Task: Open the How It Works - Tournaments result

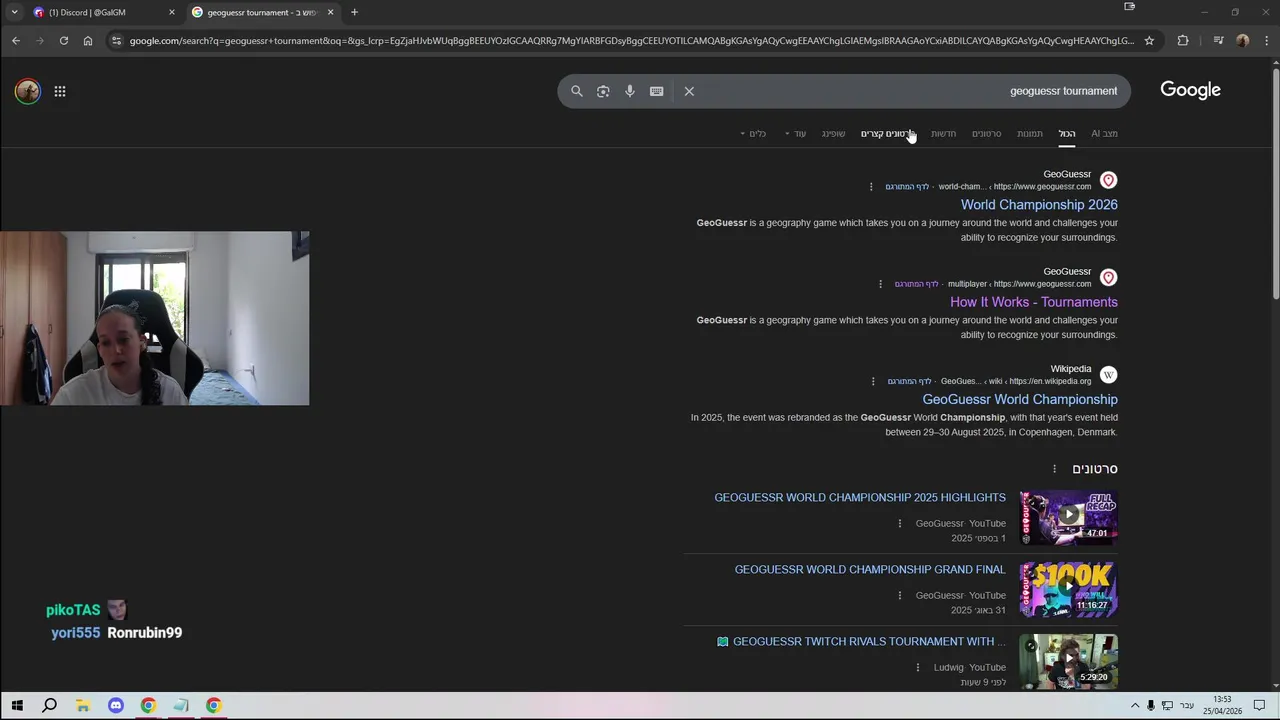Action: [x=1034, y=302]
